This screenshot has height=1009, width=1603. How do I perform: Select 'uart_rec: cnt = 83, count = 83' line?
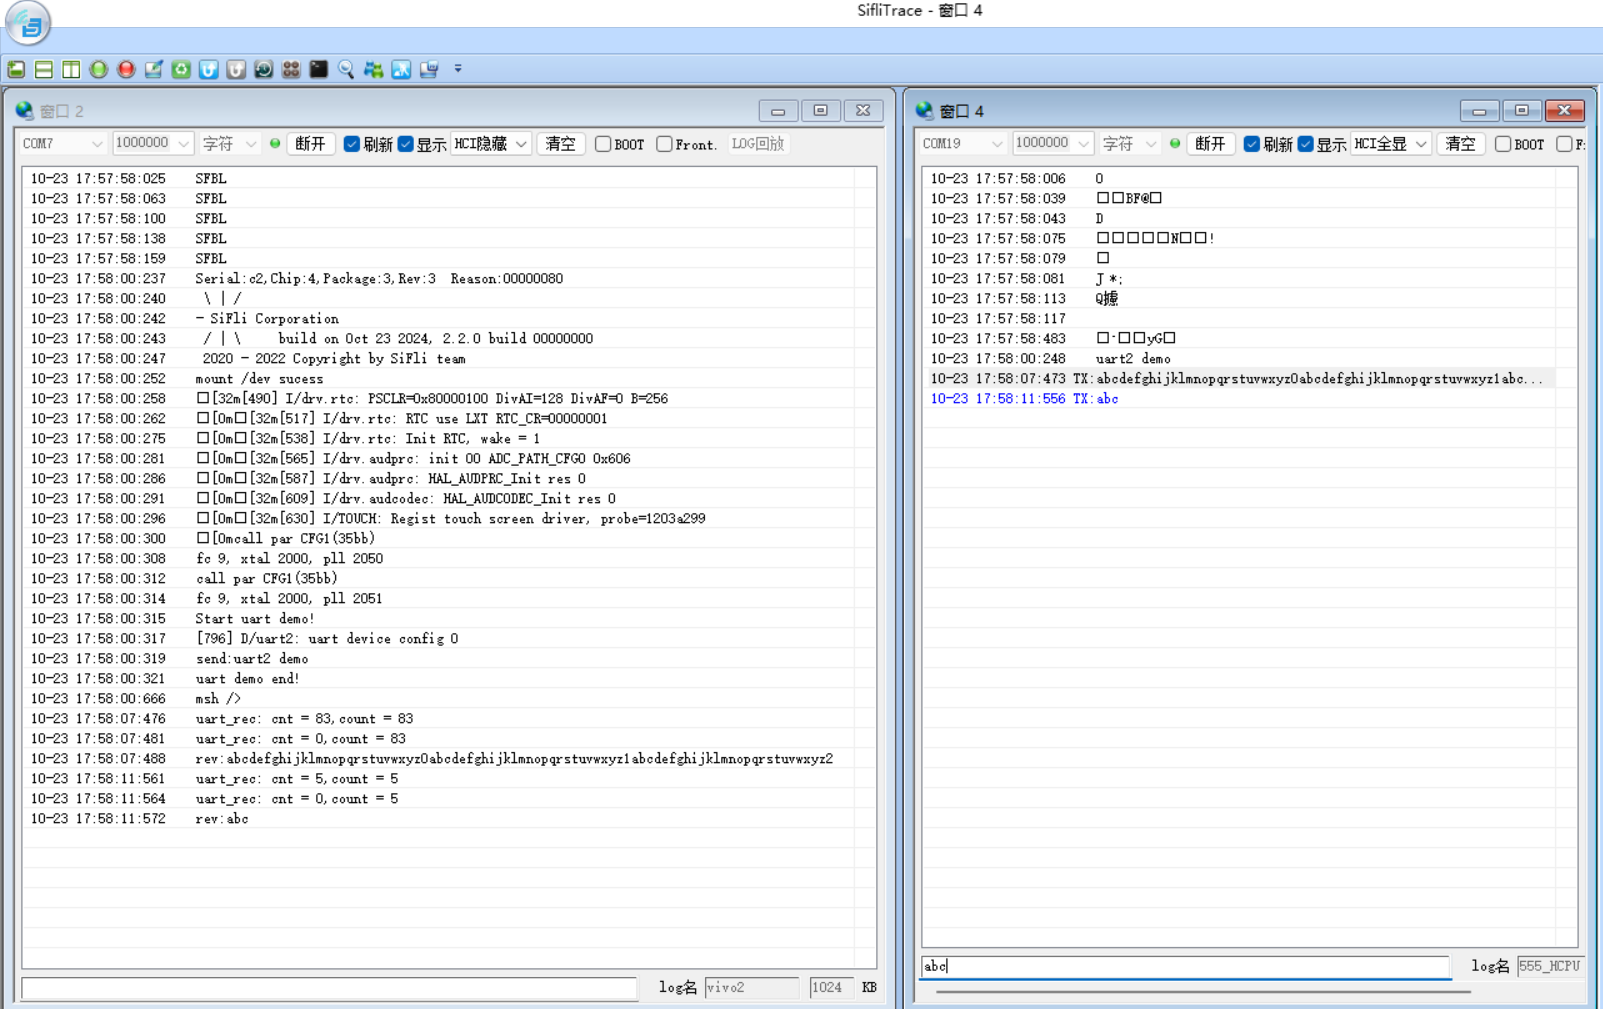(x=438, y=719)
